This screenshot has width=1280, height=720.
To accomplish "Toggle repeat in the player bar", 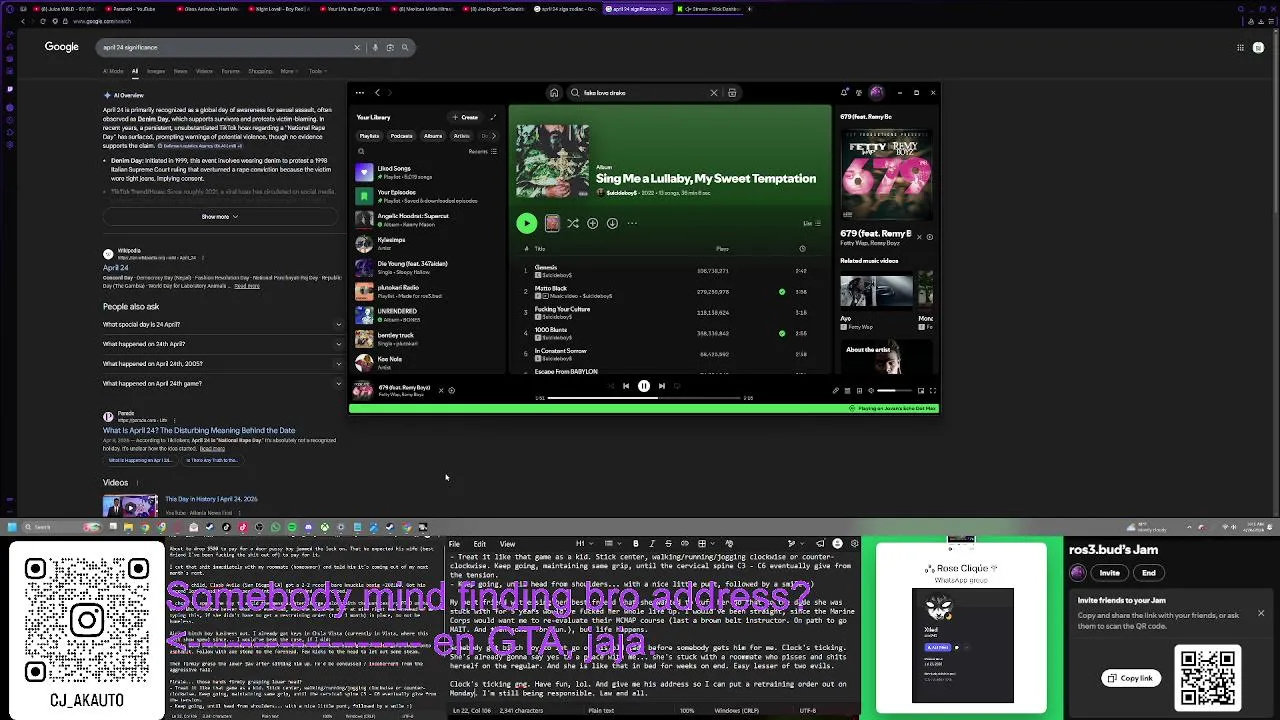I will (677, 386).
